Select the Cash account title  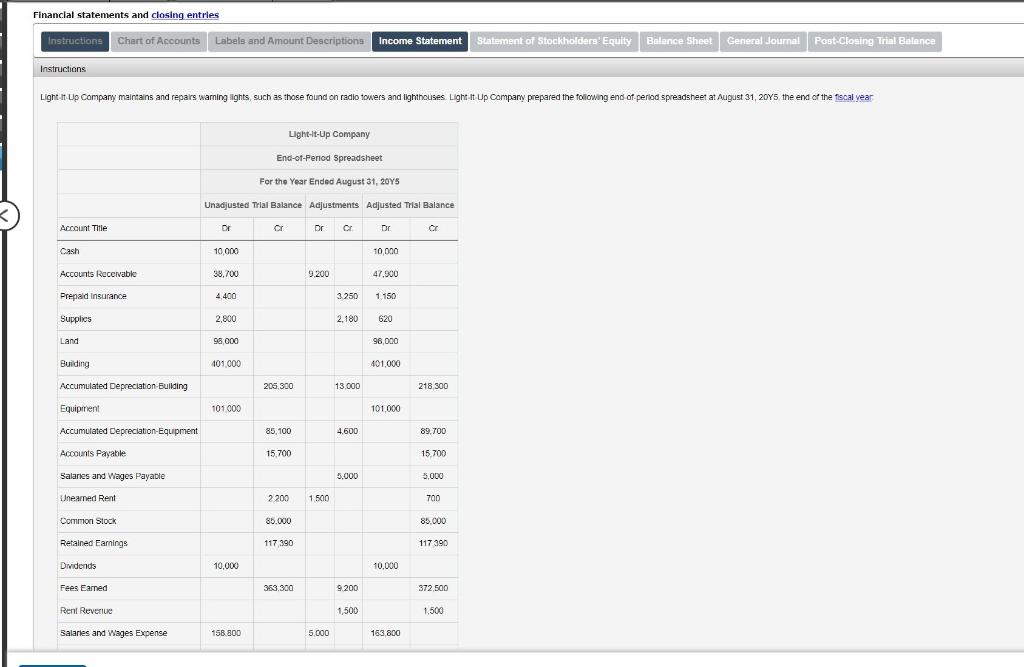70,252
